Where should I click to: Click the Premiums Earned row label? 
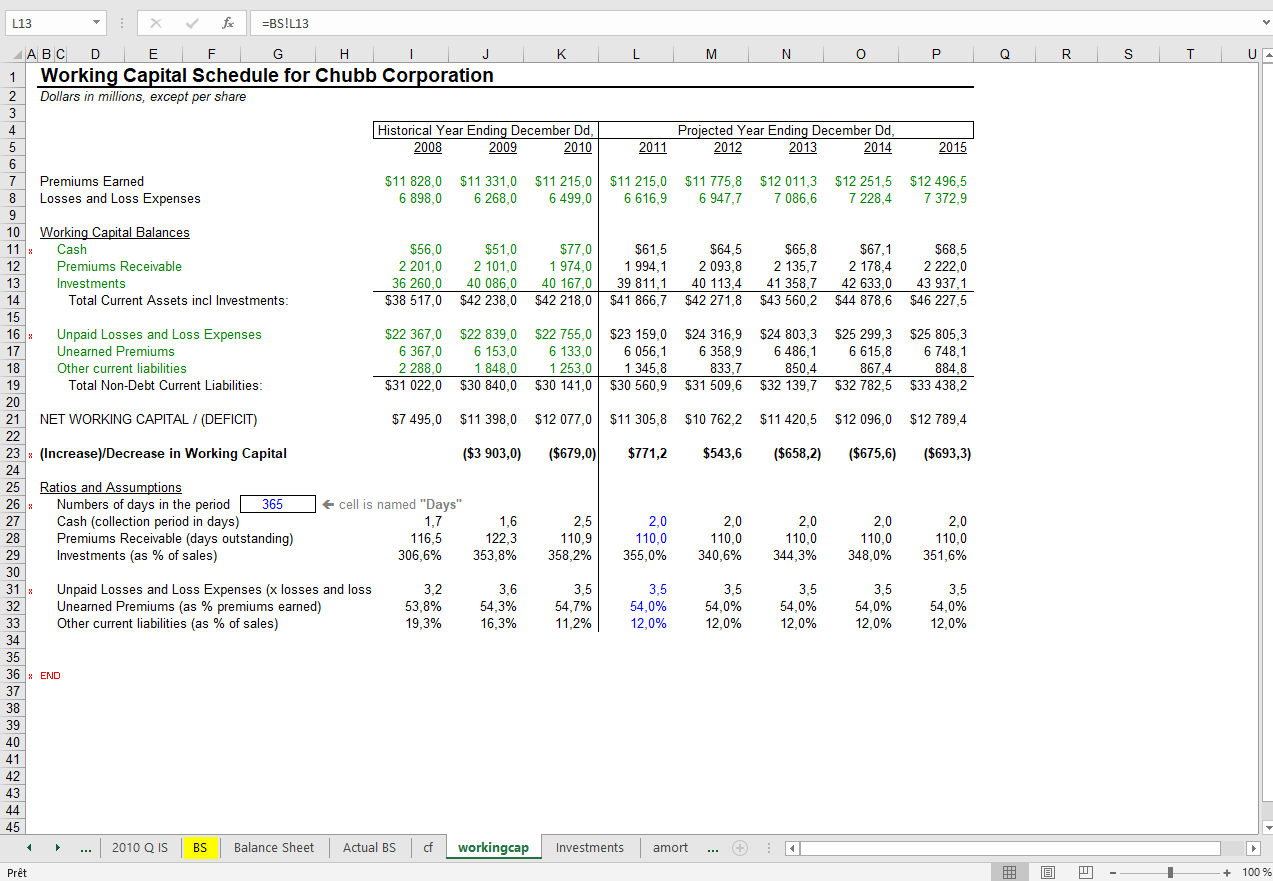point(92,181)
